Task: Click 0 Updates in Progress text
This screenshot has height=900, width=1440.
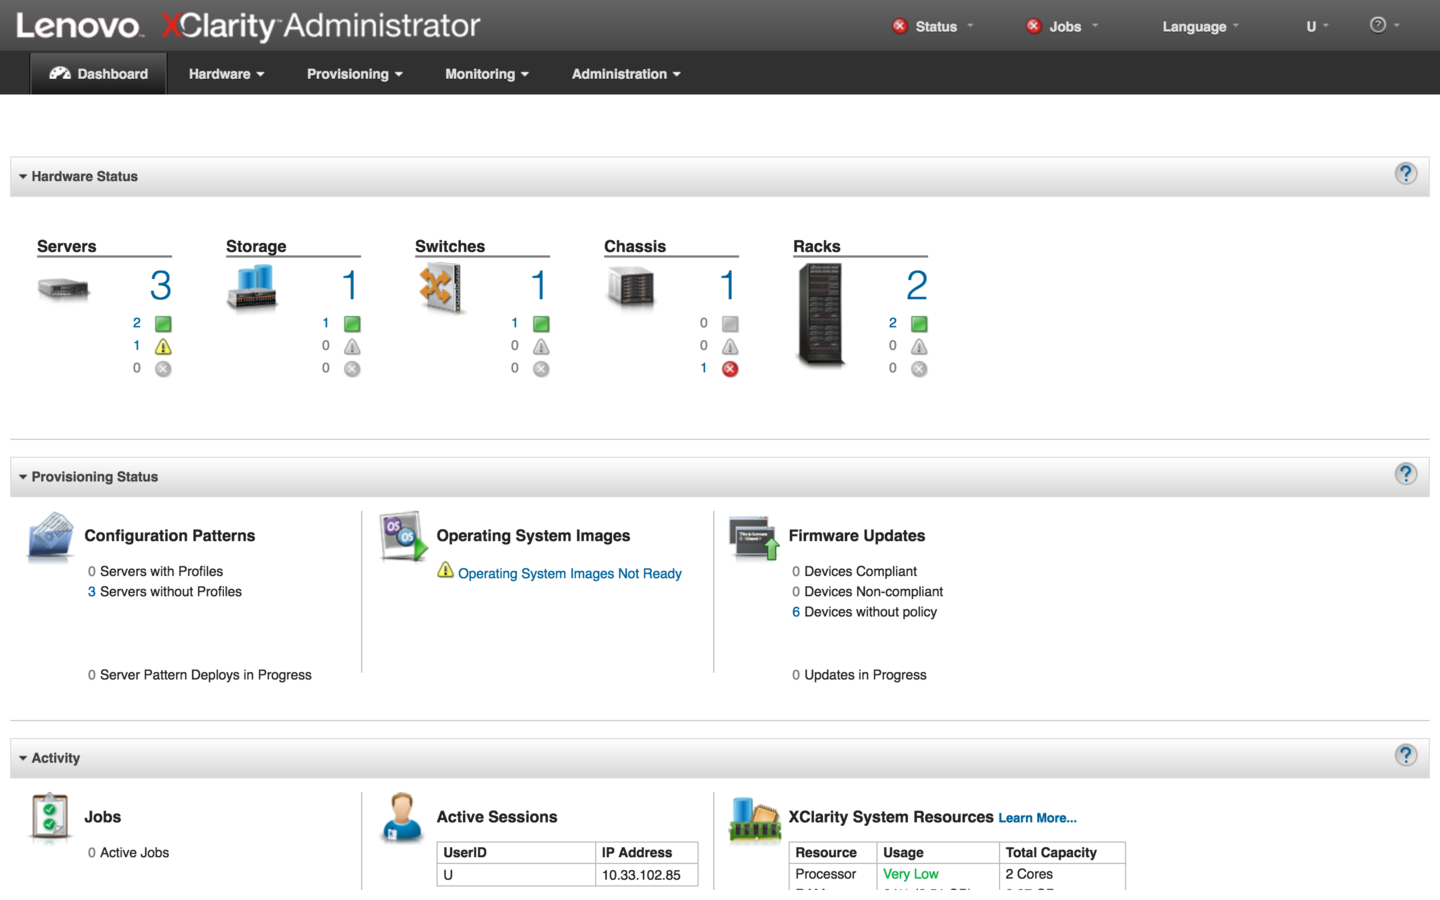Action: (x=859, y=675)
